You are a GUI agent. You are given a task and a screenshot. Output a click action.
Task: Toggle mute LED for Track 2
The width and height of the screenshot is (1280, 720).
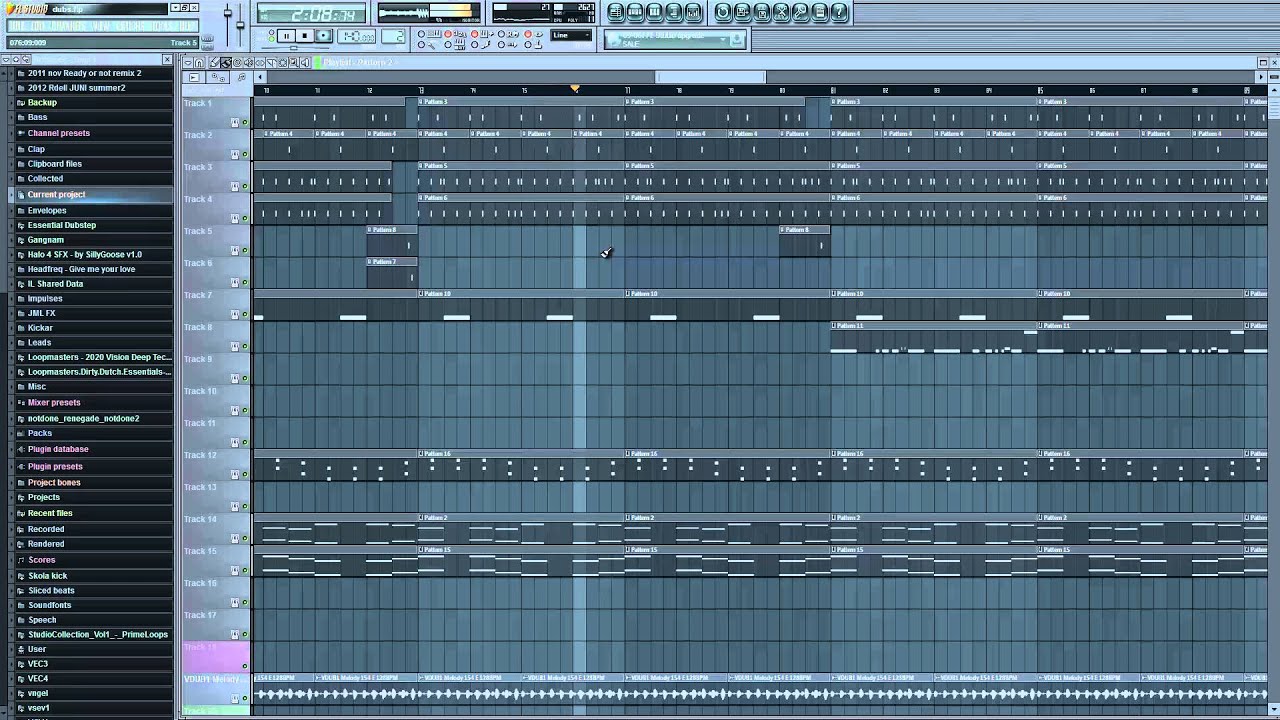click(245, 154)
